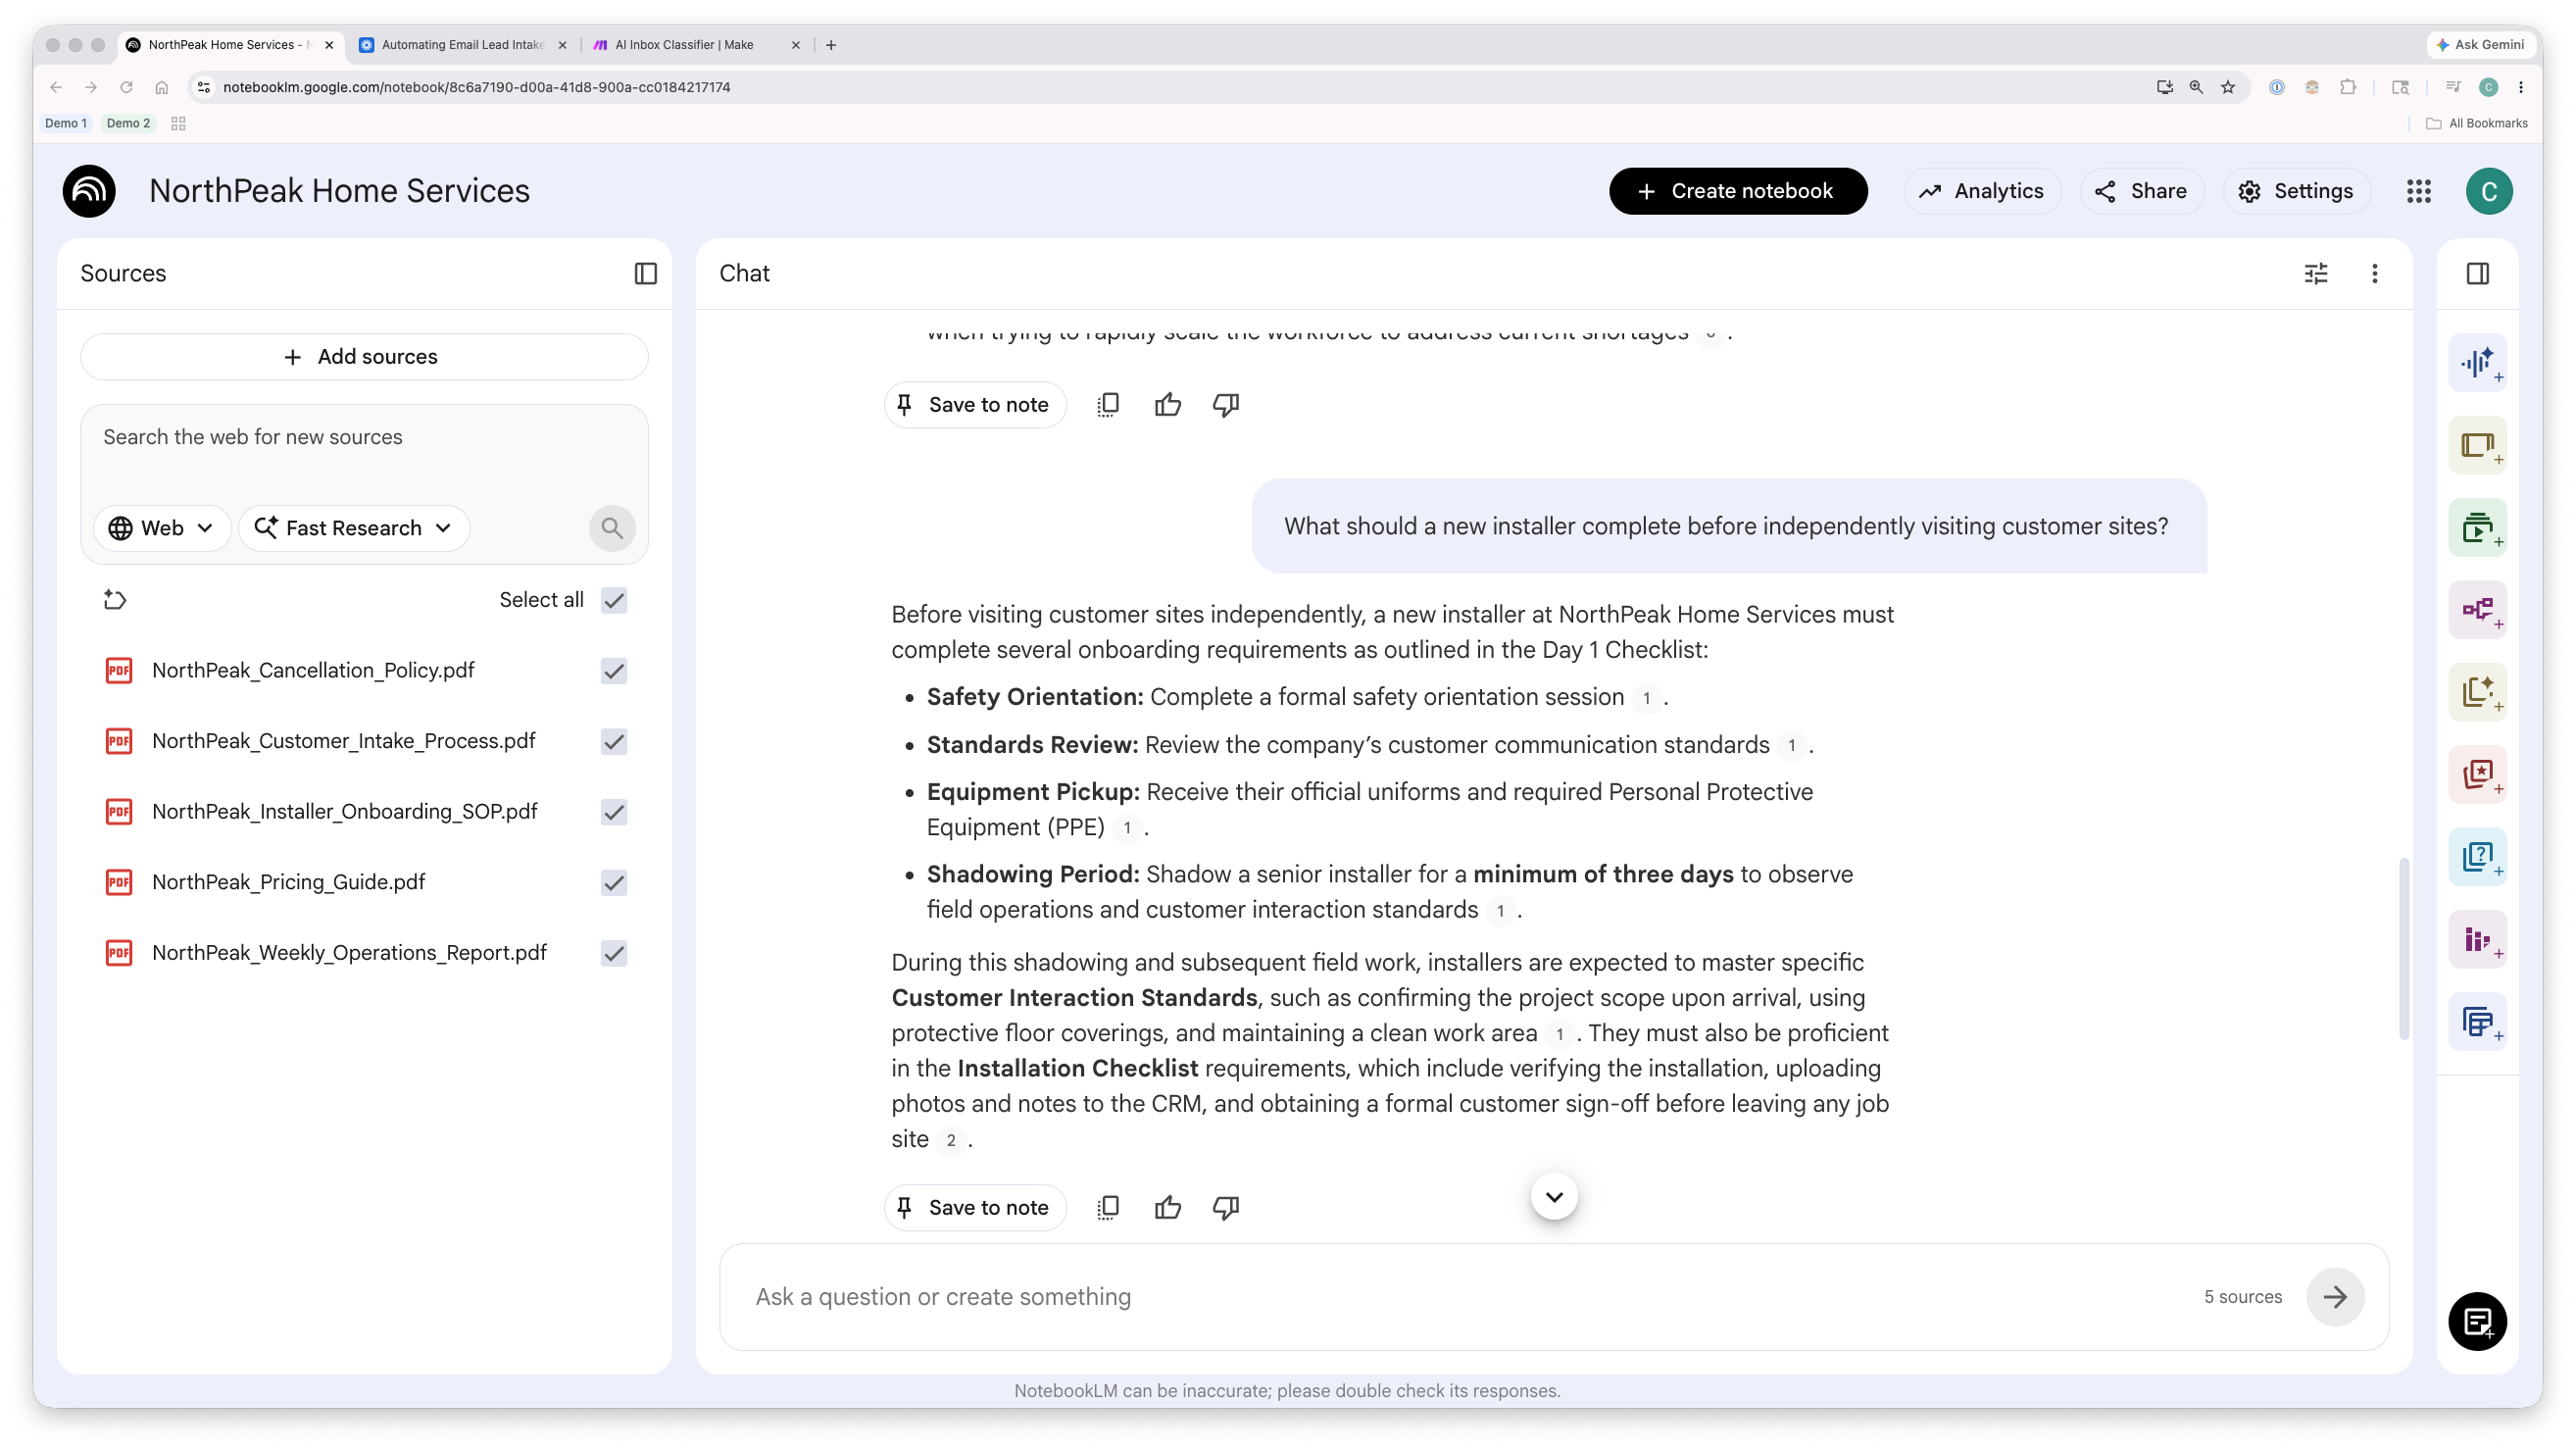Generate a Video Overview from the studio sidebar
This screenshot has width=2576, height=1449.
pos(2478,528)
